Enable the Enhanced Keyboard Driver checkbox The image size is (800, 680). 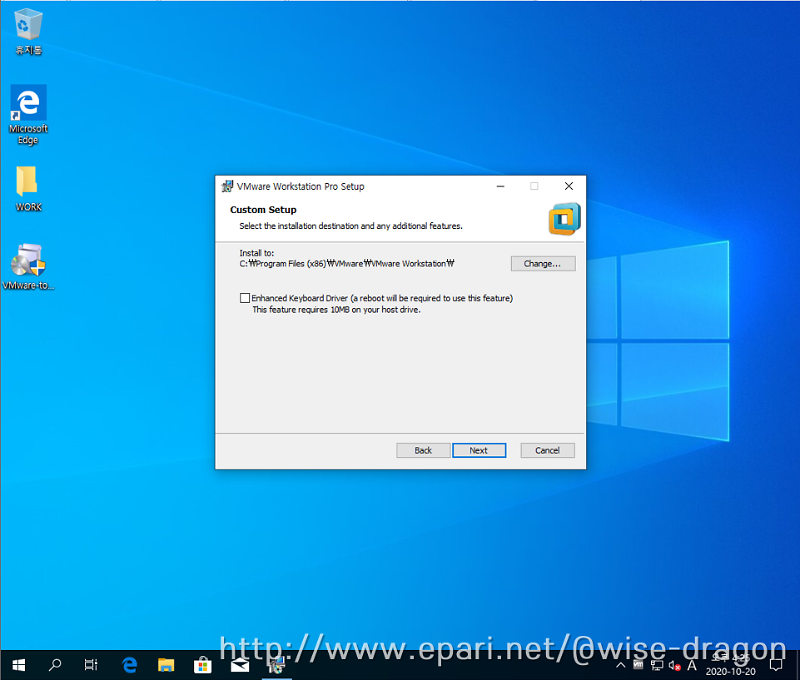click(245, 298)
